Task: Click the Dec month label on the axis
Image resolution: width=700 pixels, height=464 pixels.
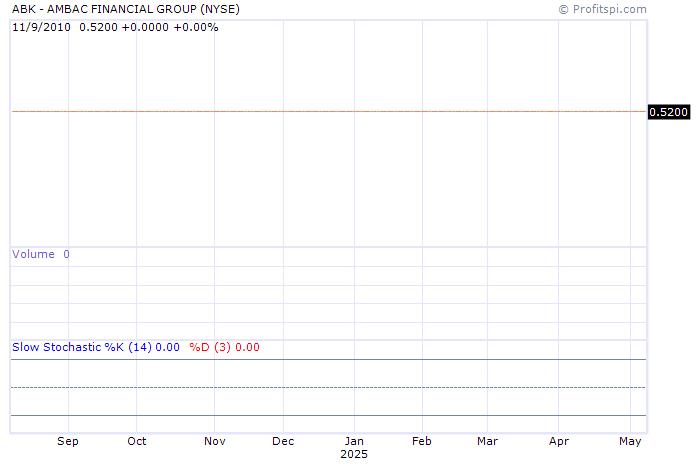Action: (283, 441)
